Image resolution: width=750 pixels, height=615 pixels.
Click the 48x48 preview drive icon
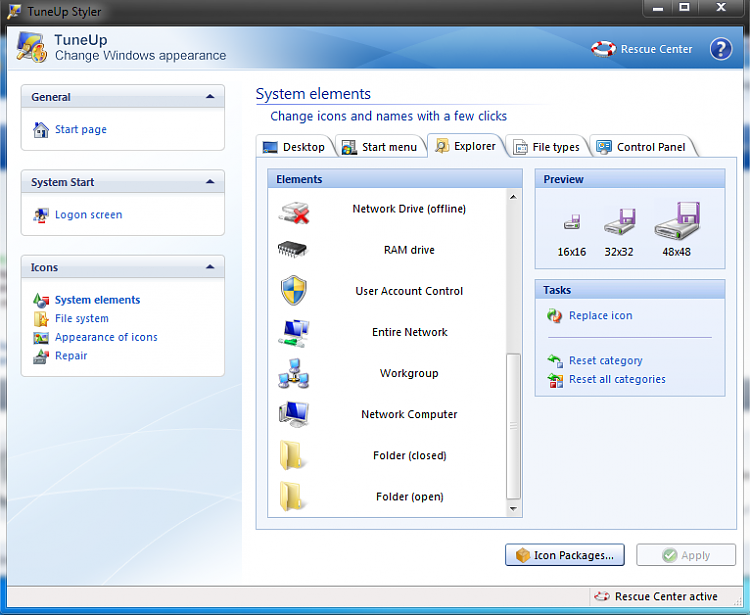coord(677,220)
